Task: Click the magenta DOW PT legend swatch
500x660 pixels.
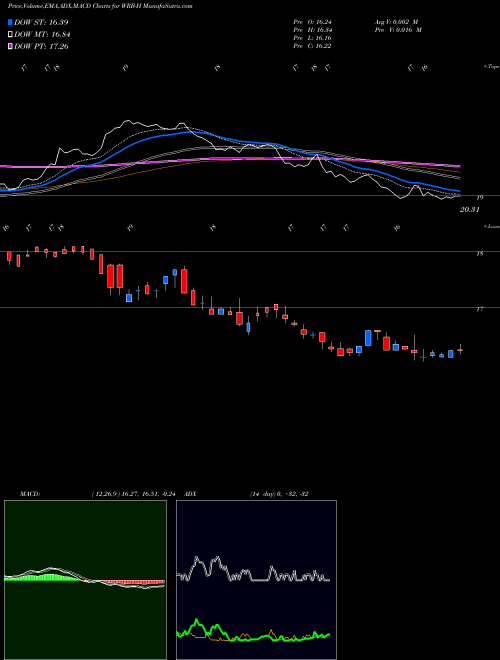Action: [x=10, y=46]
